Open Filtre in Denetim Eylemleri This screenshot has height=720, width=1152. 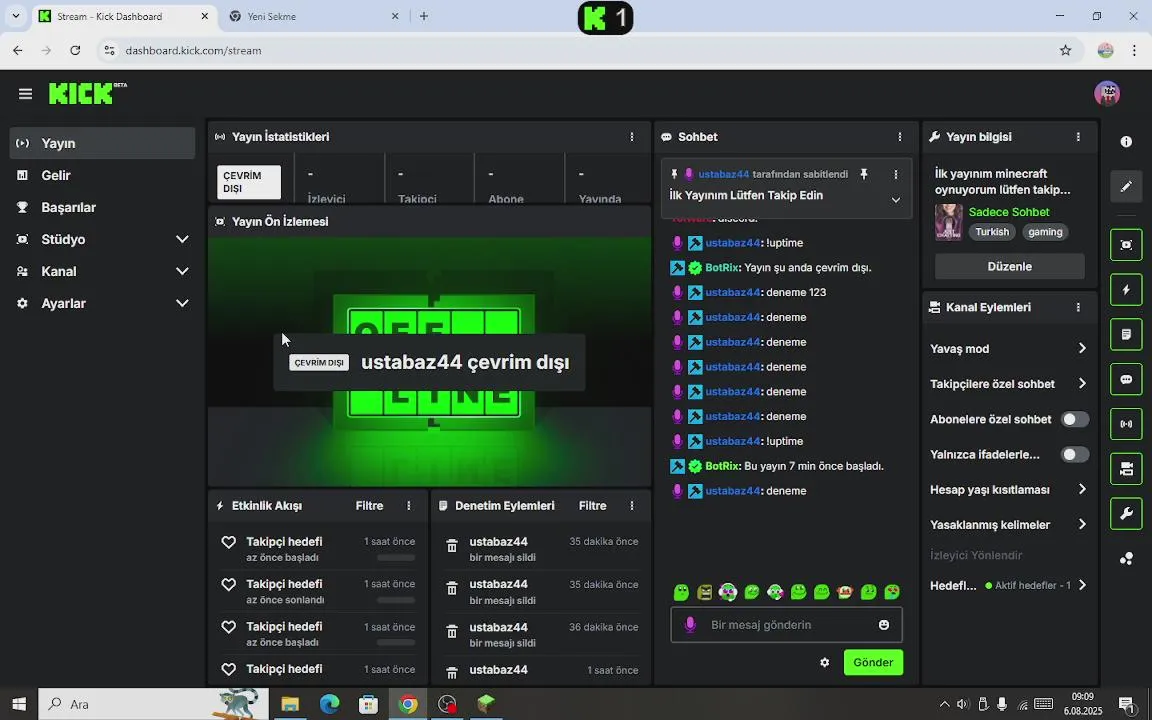[x=592, y=505]
